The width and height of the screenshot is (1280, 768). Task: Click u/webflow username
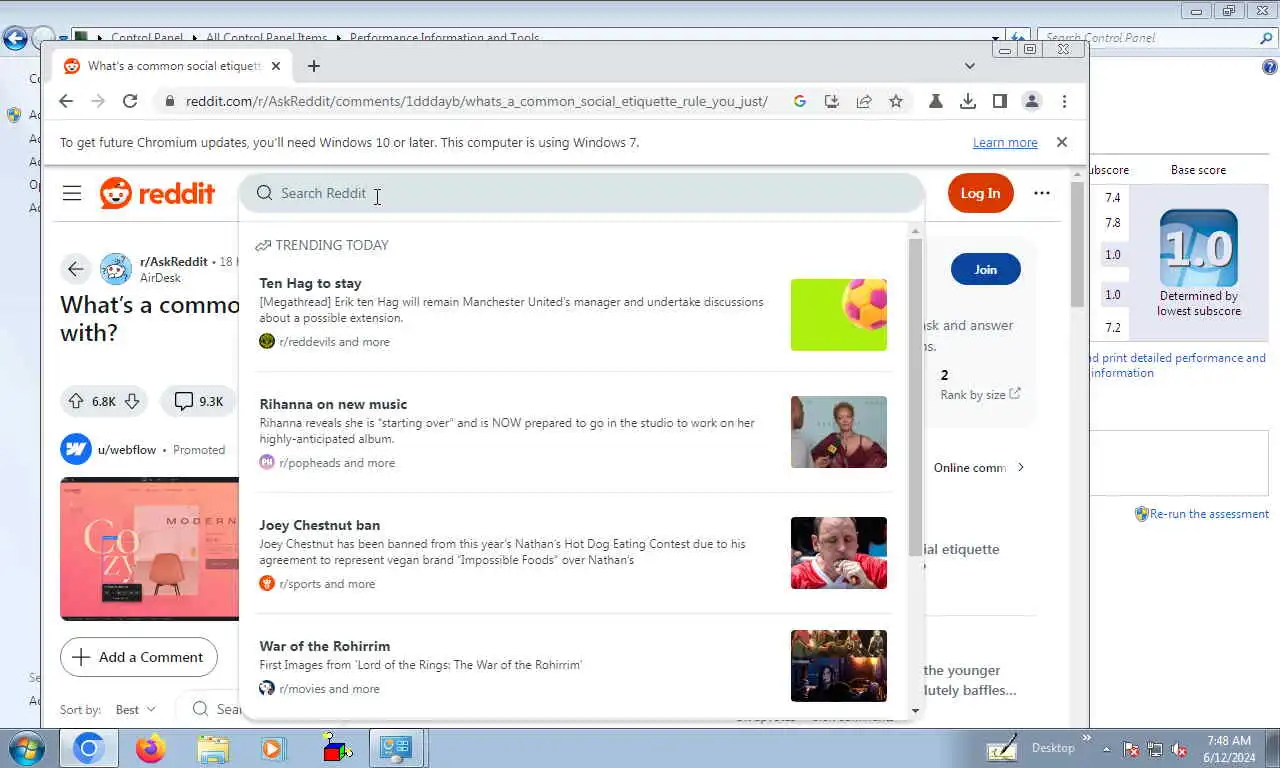pos(127,450)
